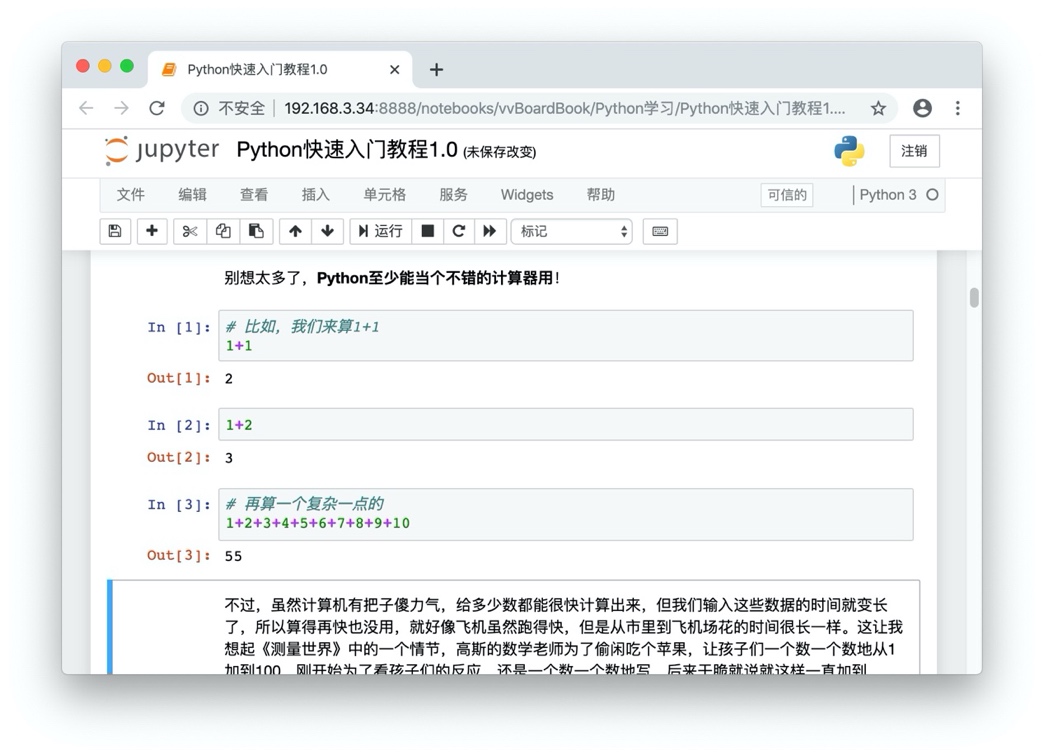The image size is (1044, 756).
Task: Focus the browser address bar URL
Action: pos(565,109)
